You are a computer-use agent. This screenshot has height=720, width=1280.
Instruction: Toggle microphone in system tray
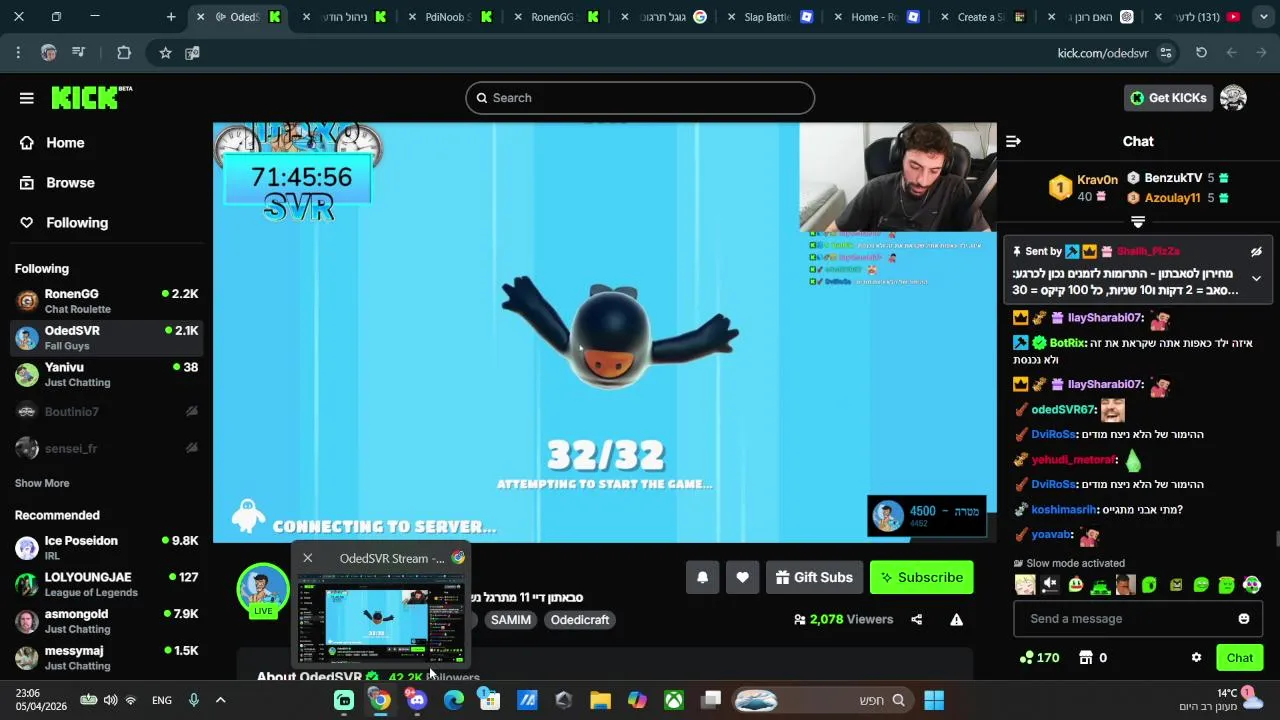pos(194,700)
